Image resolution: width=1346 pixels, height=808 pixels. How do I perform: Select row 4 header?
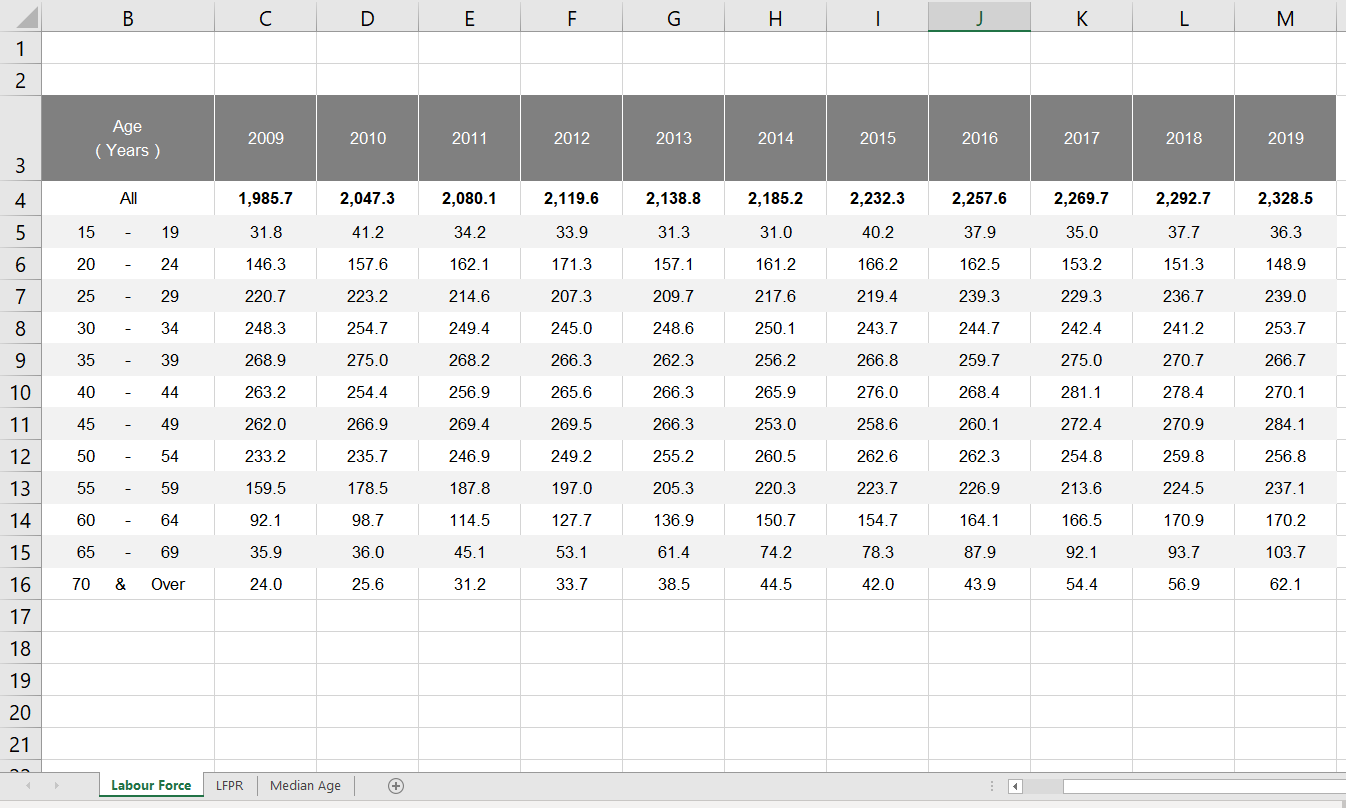(20, 199)
